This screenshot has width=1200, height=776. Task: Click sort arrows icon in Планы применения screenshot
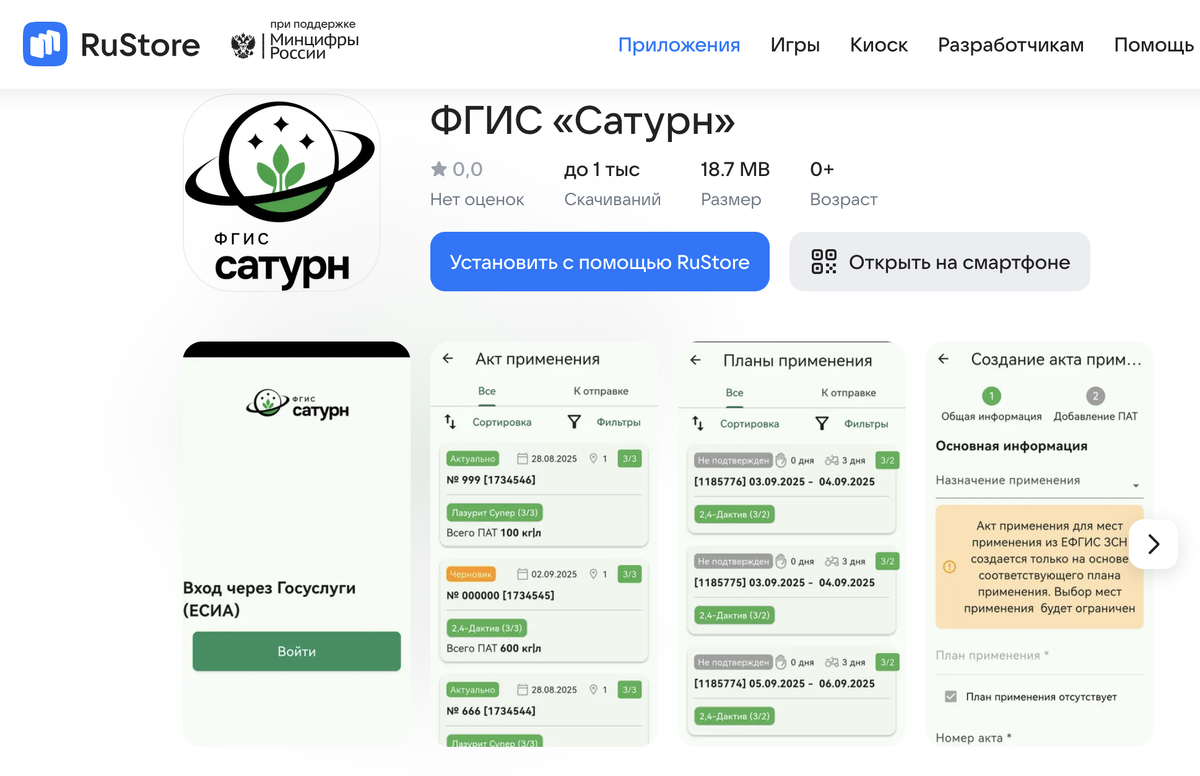698,424
